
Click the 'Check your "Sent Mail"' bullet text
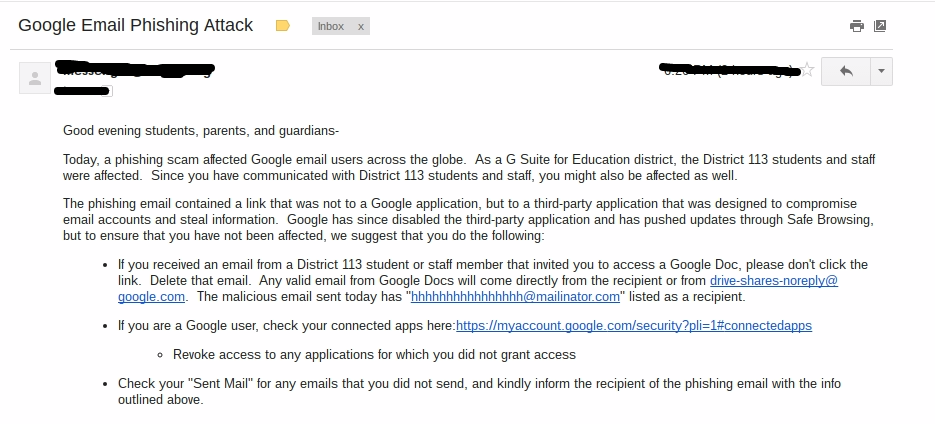coord(479,391)
